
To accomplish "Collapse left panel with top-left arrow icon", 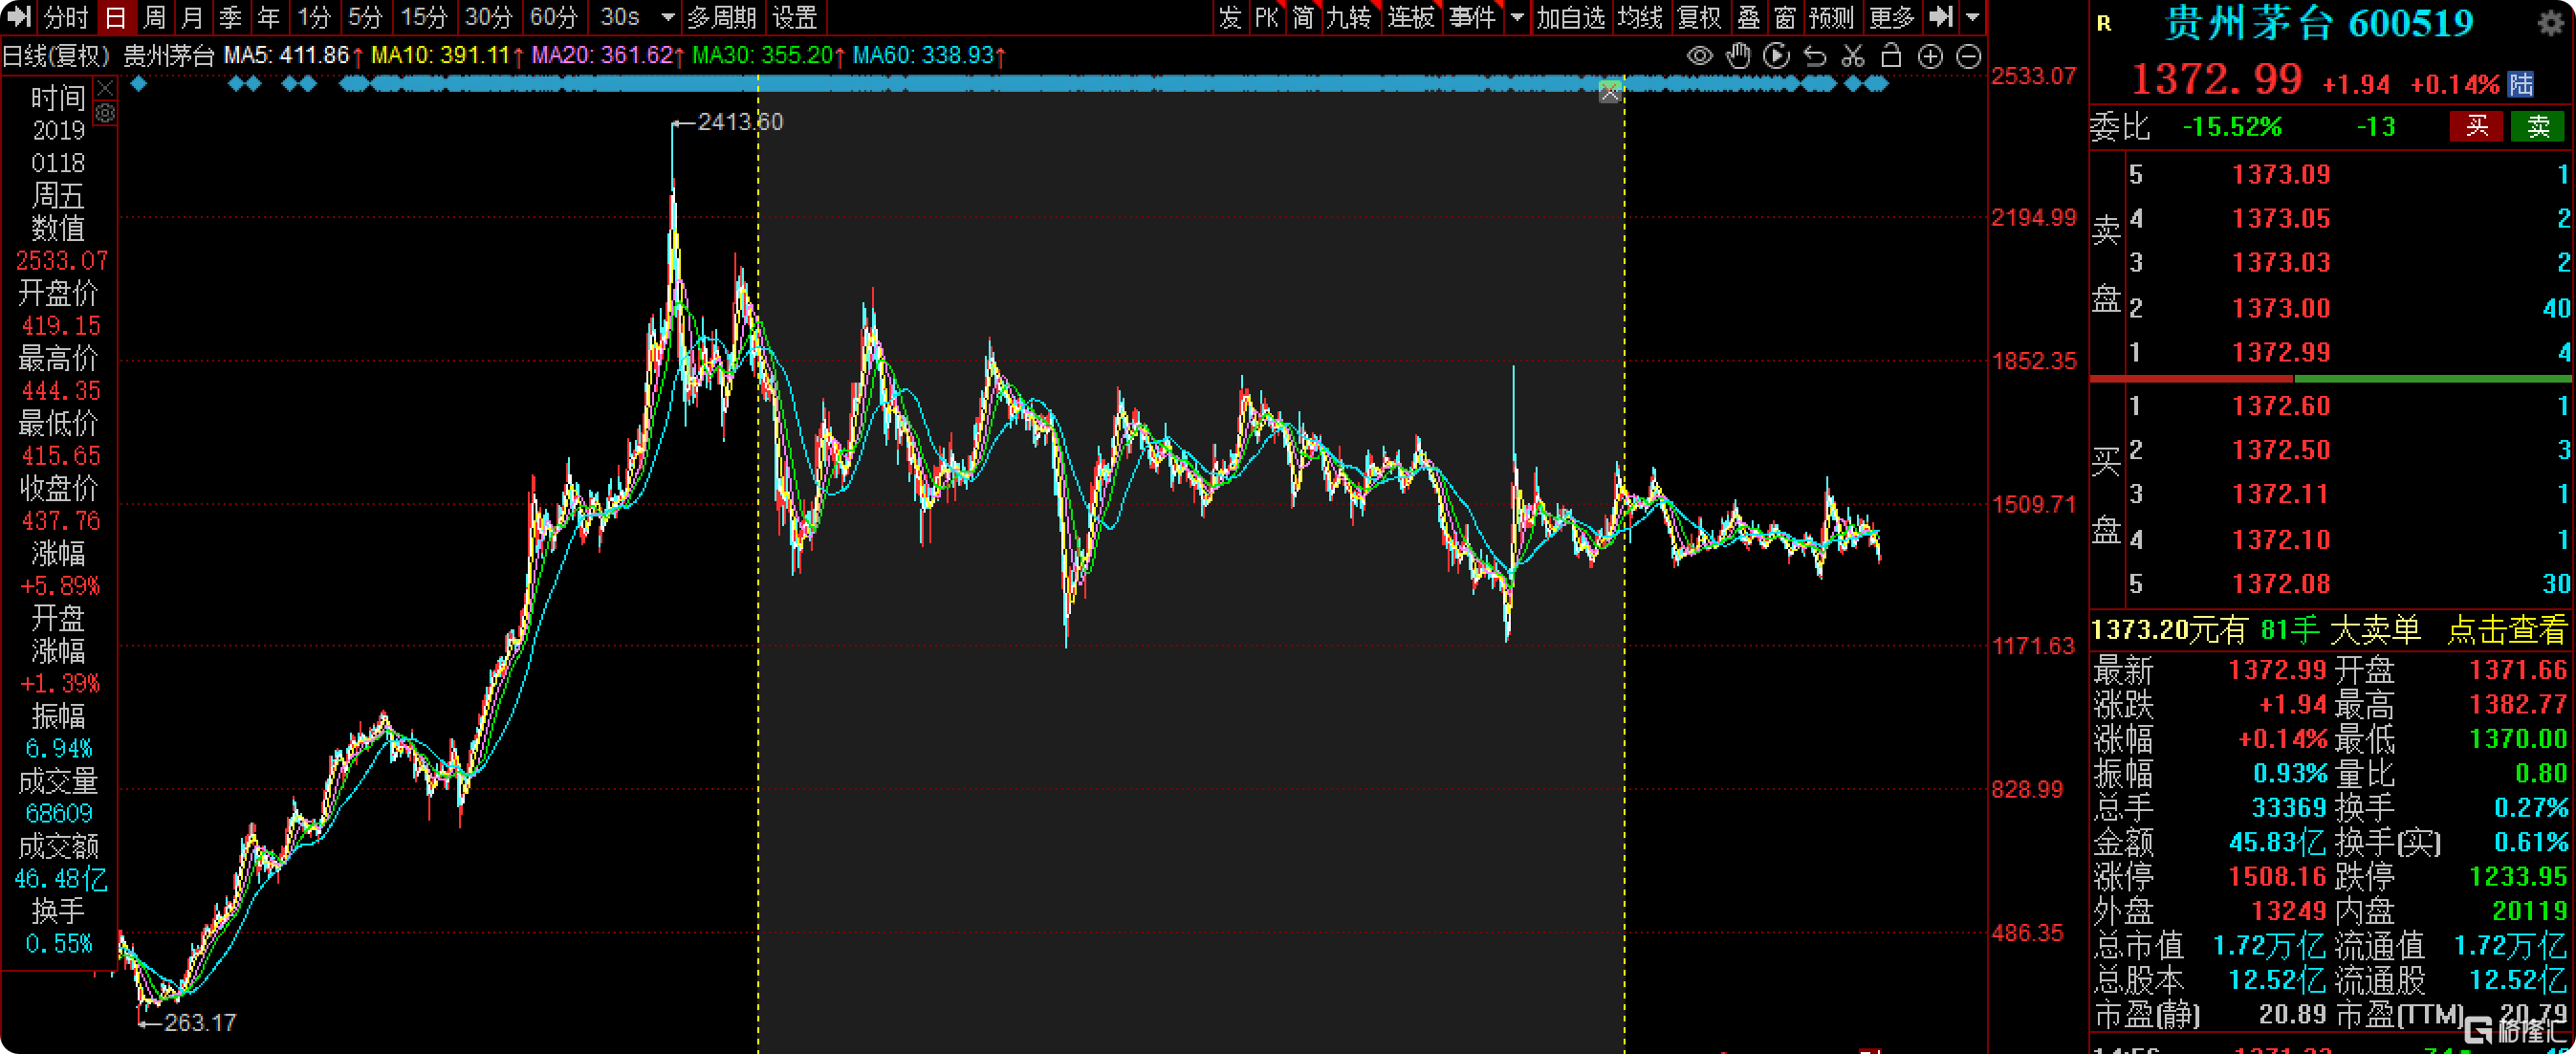I will point(19,16).
